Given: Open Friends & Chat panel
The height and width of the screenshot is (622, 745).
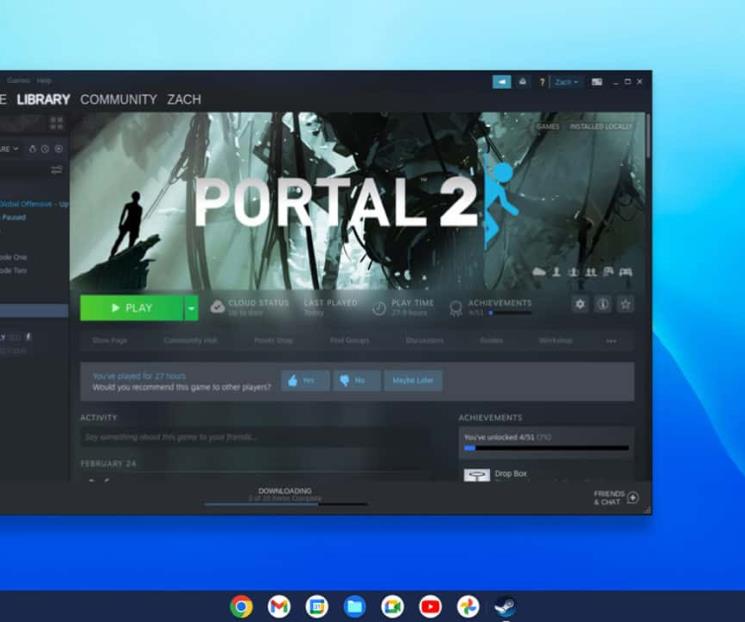Looking at the screenshot, I should [609, 498].
